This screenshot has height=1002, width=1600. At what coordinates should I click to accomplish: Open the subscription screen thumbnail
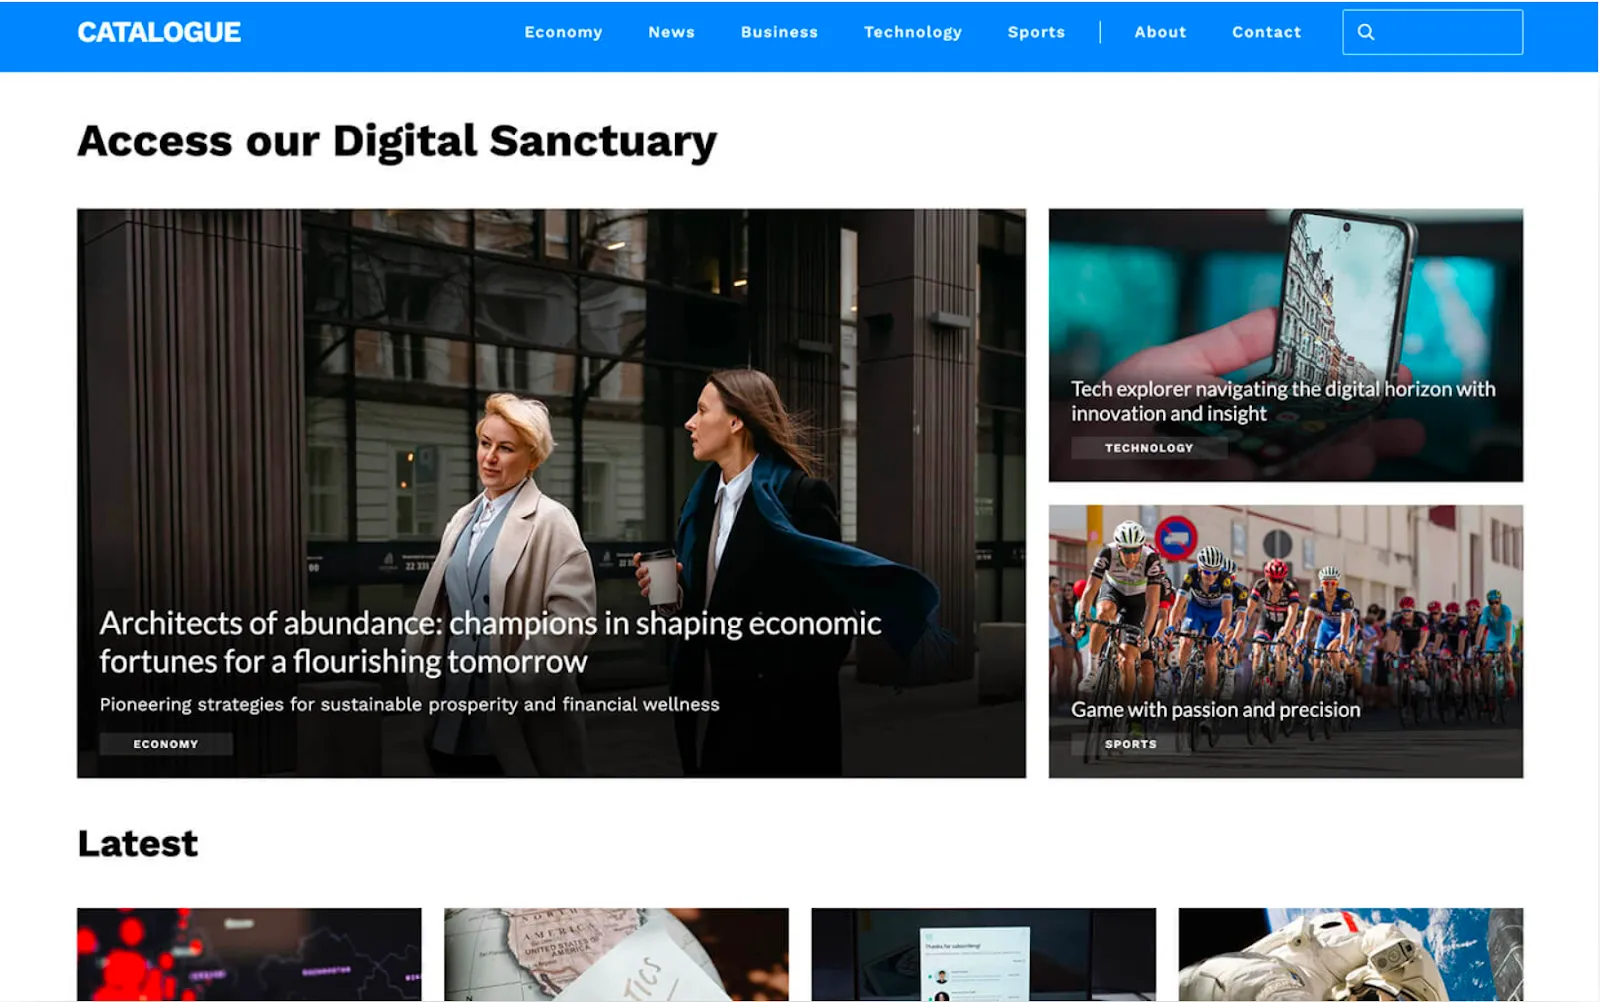983,954
